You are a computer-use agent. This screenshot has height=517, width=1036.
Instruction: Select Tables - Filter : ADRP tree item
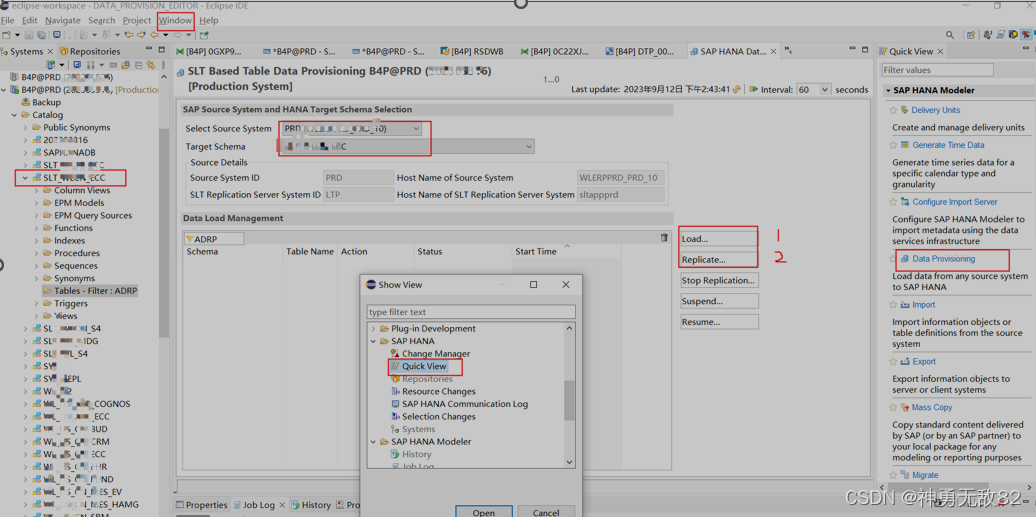tap(90, 291)
